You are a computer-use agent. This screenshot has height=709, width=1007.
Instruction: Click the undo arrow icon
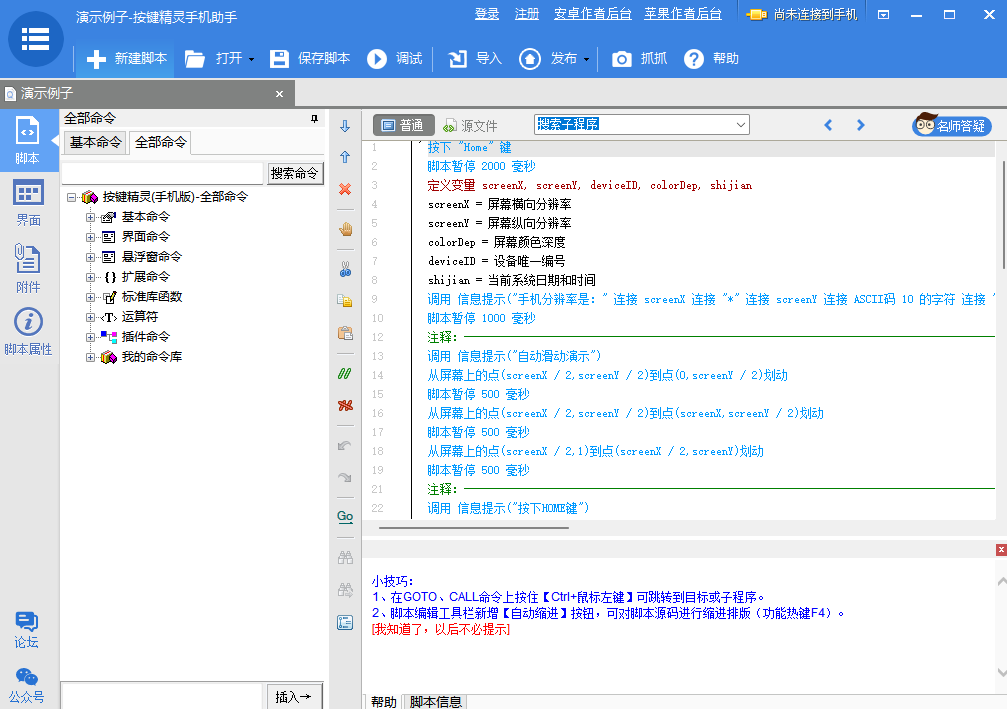point(345,443)
